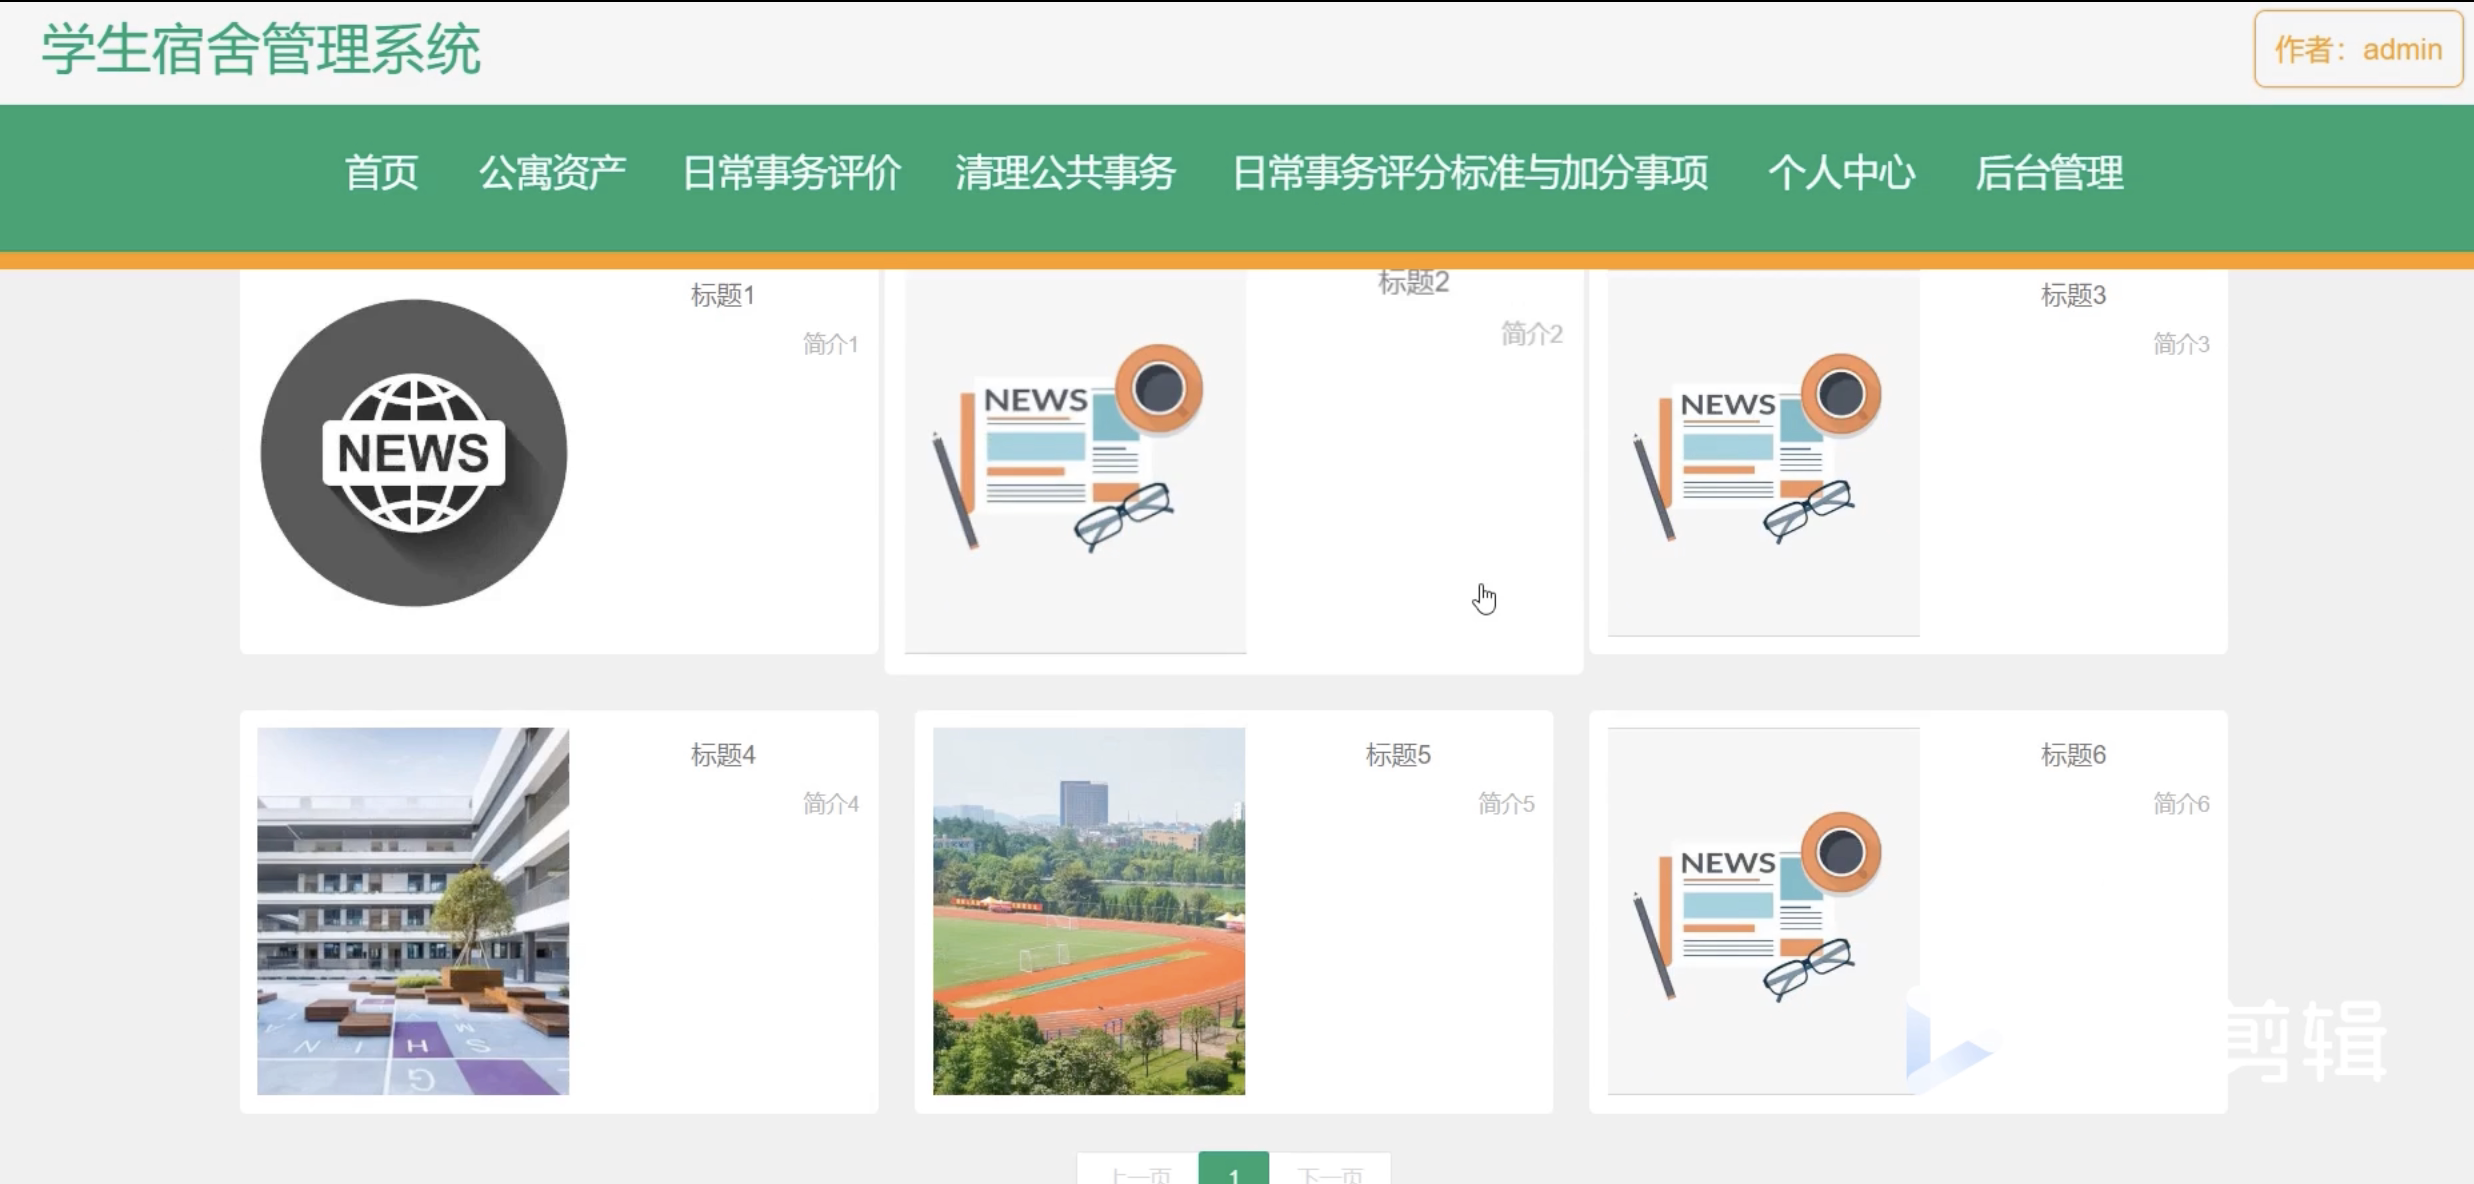
Task: Open 日常事务评分标准与加分事项 menu item
Action: 1469,173
